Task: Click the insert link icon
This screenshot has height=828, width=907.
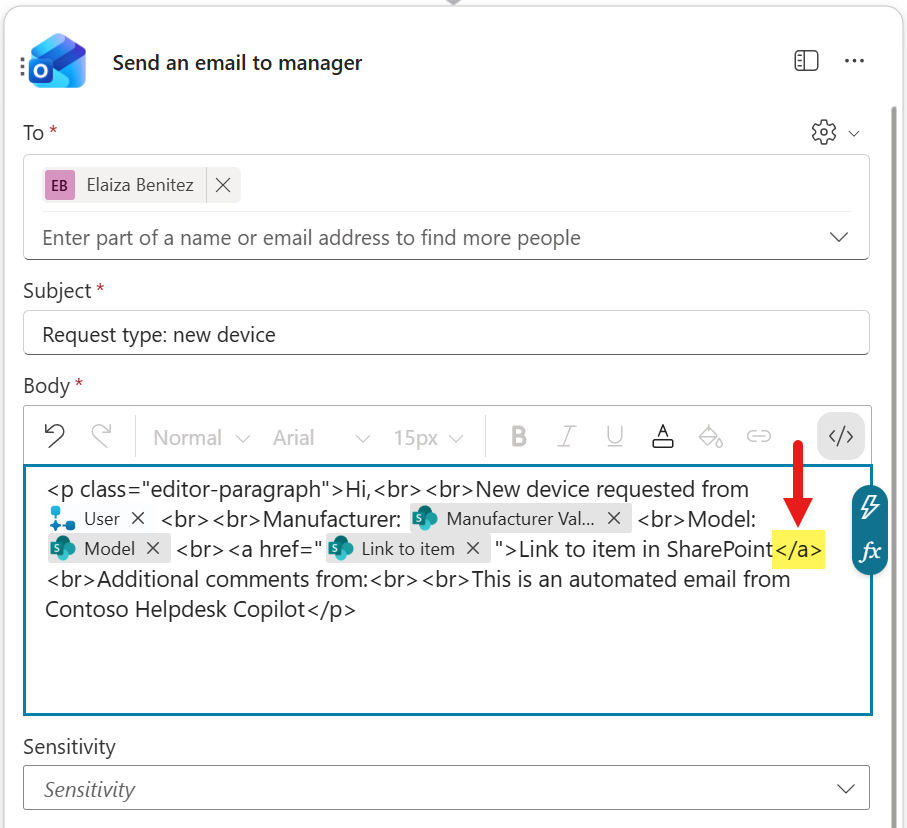Action: pyautogui.click(x=759, y=436)
